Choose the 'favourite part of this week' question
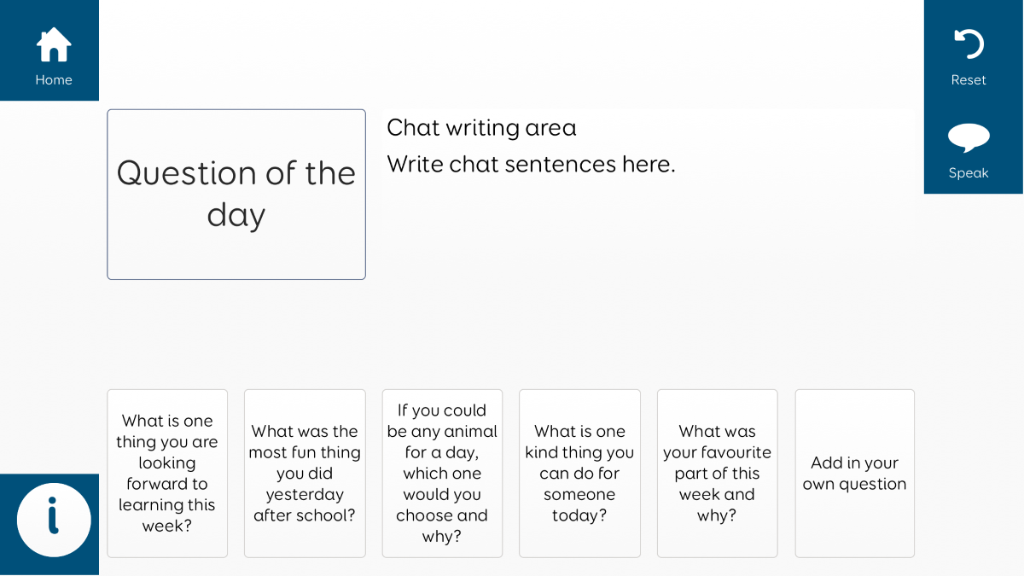This screenshot has height=576, width=1024. pyautogui.click(x=717, y=473)
